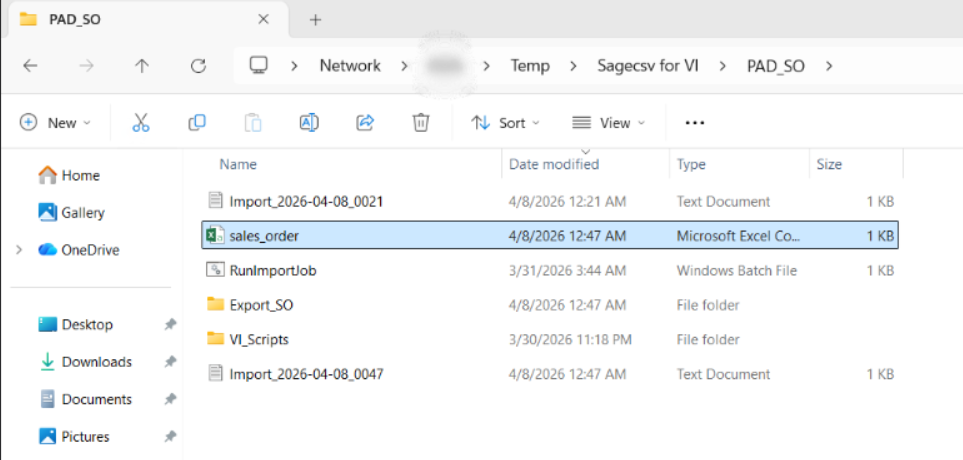Click the Share icon in toolbar
Viewport: 963px width, 460px height.
pyautogui.click(x=365, y=123)
